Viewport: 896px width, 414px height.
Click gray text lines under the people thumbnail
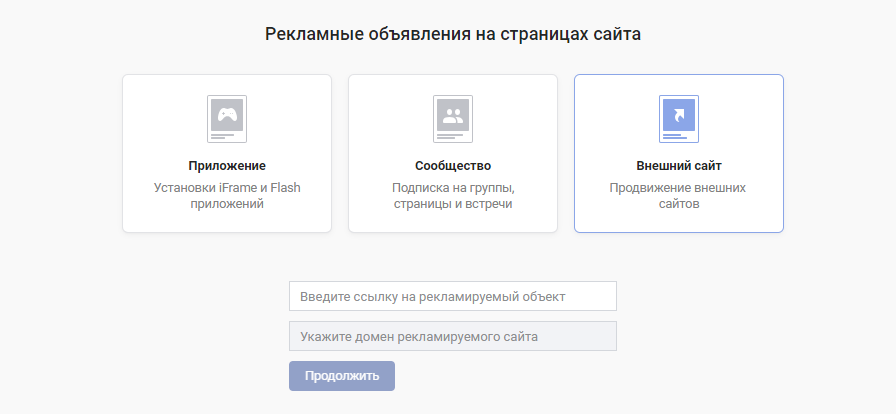pos(449,136)
